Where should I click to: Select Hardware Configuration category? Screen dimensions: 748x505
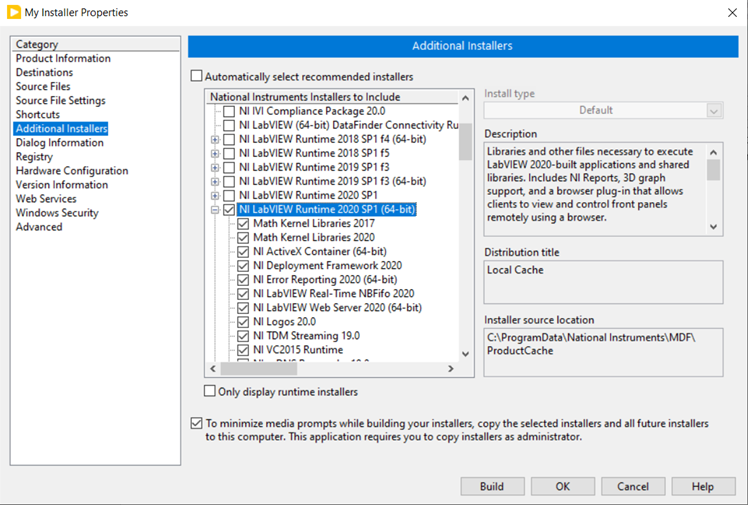[x=72, y=171]
